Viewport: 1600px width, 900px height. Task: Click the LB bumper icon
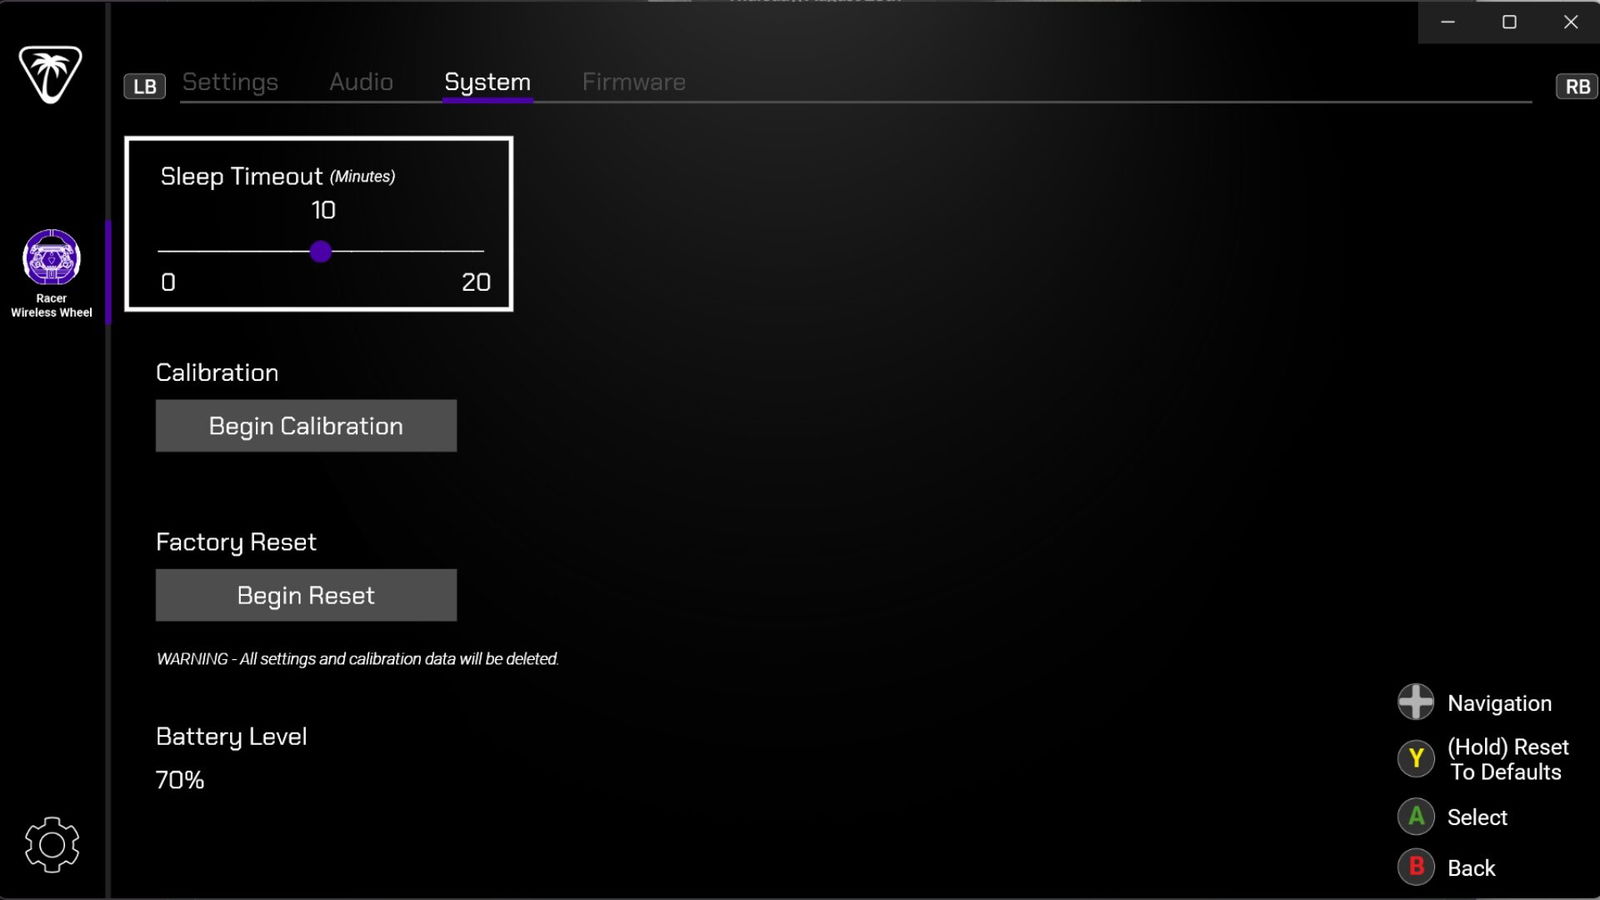(145, 86)
